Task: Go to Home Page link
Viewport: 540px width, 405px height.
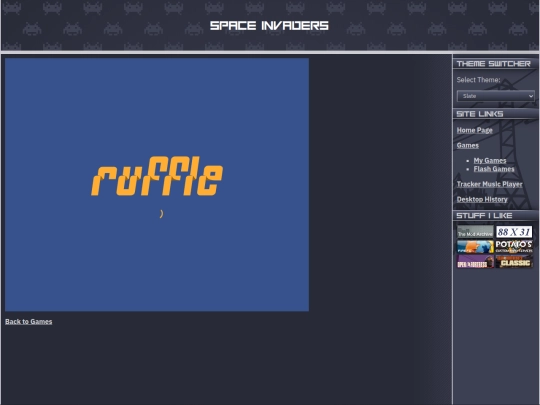Action: [474, 130]
